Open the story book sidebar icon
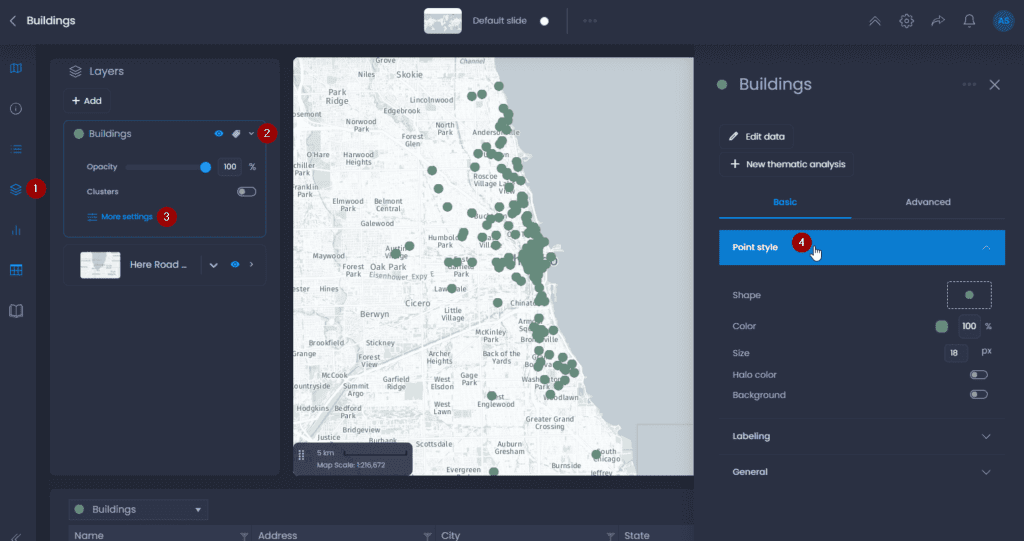This screenshot has height=541, width=1024. [x=16, y=310]
